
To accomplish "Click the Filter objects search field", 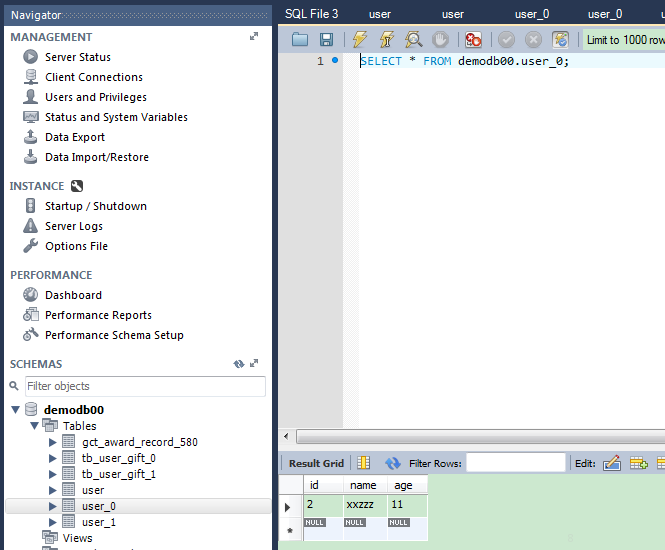I will click(145, 386).
